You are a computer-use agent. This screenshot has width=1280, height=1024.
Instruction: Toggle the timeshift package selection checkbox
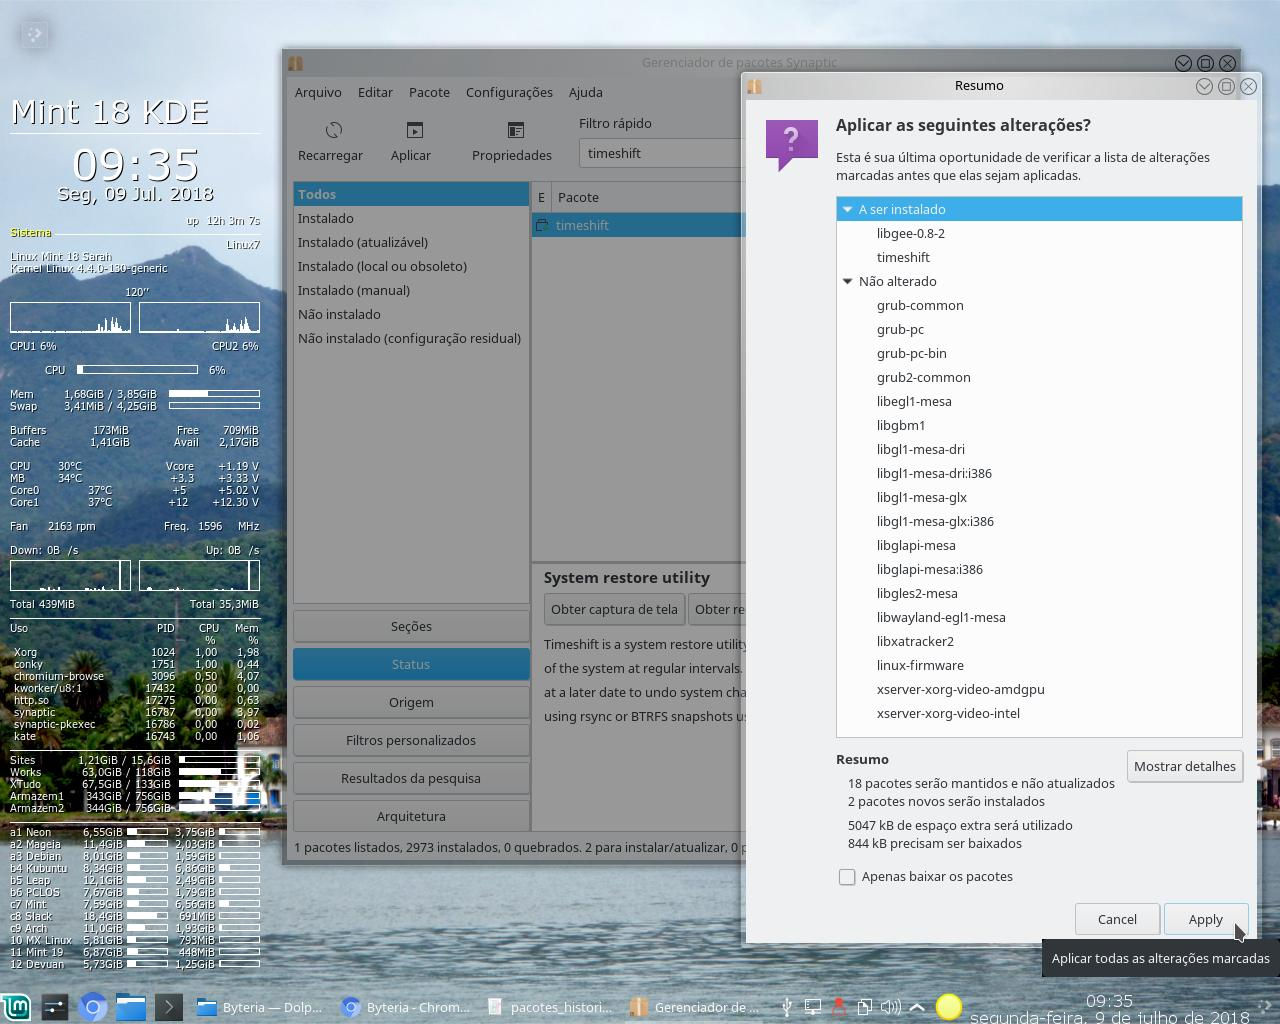point(541,225)
